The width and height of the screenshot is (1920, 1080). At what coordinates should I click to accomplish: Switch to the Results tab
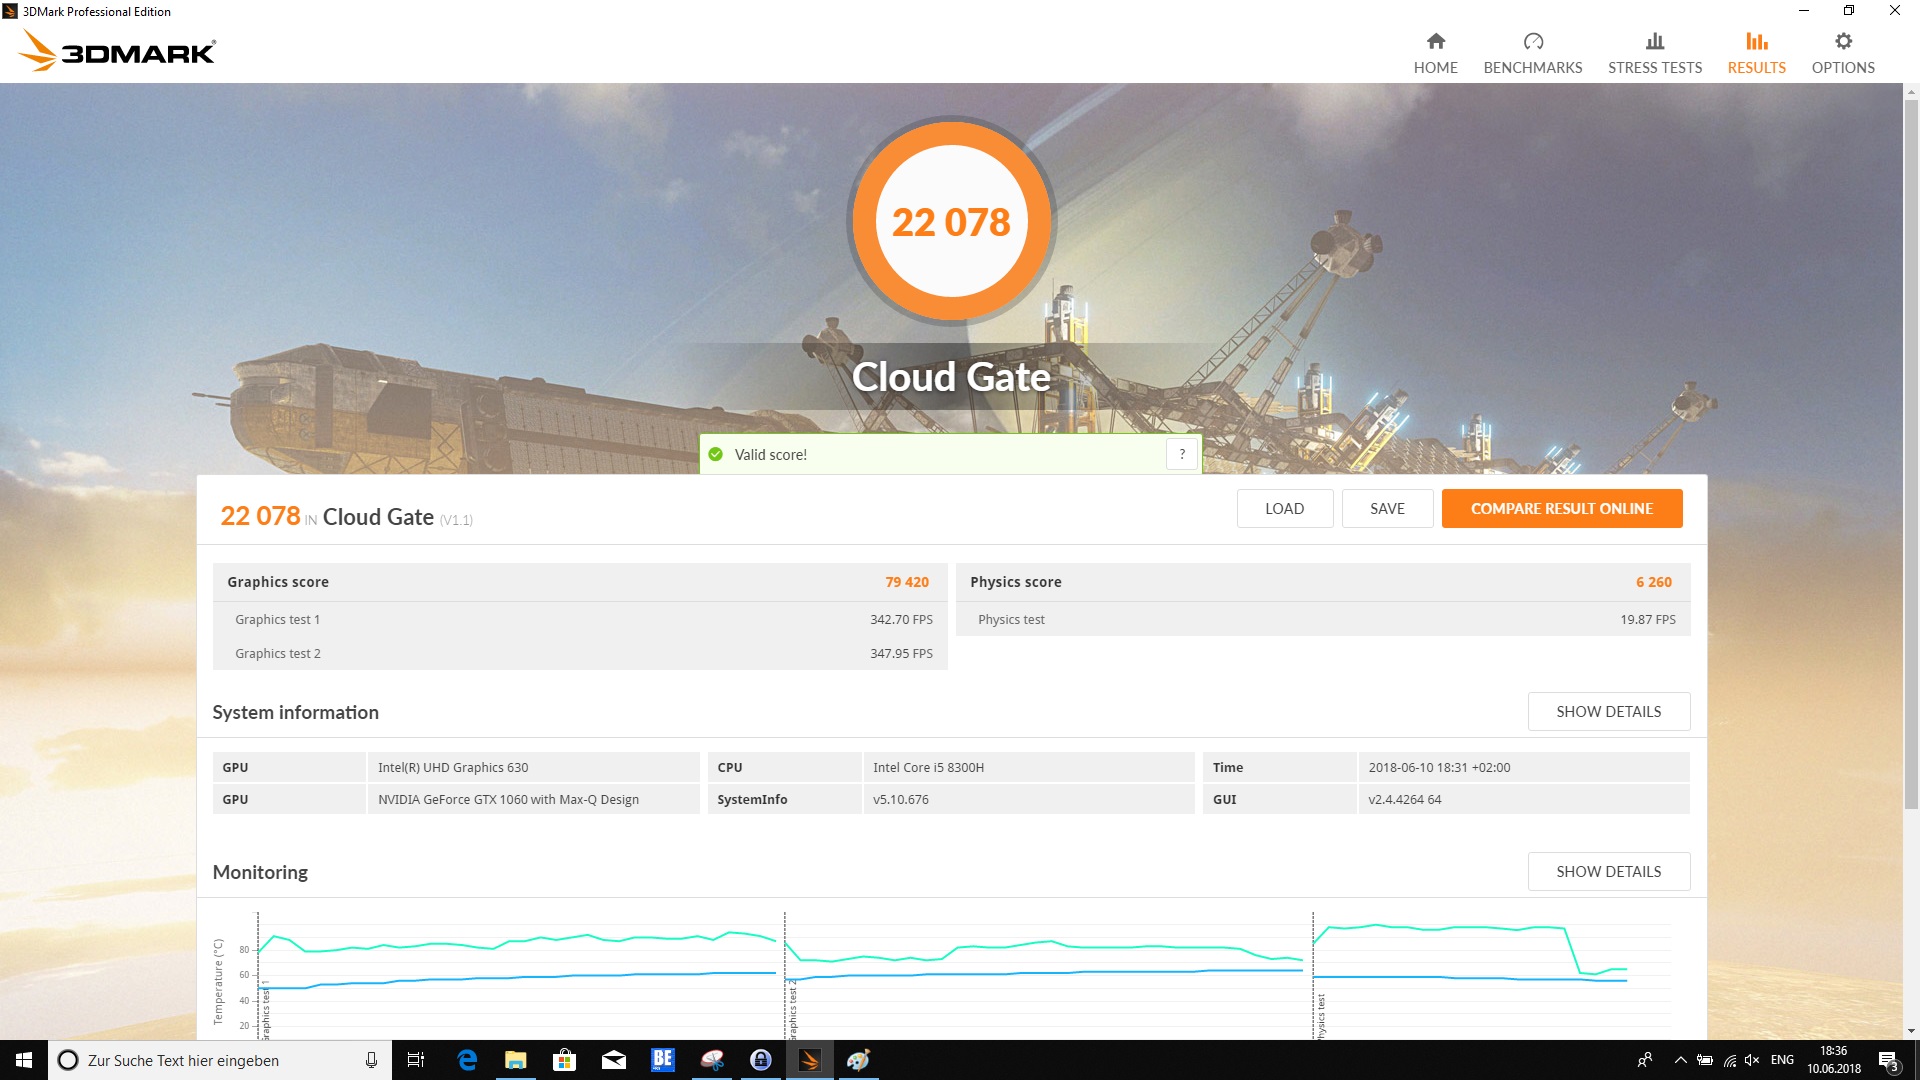pyautogui.click(x=1756, y=52)
